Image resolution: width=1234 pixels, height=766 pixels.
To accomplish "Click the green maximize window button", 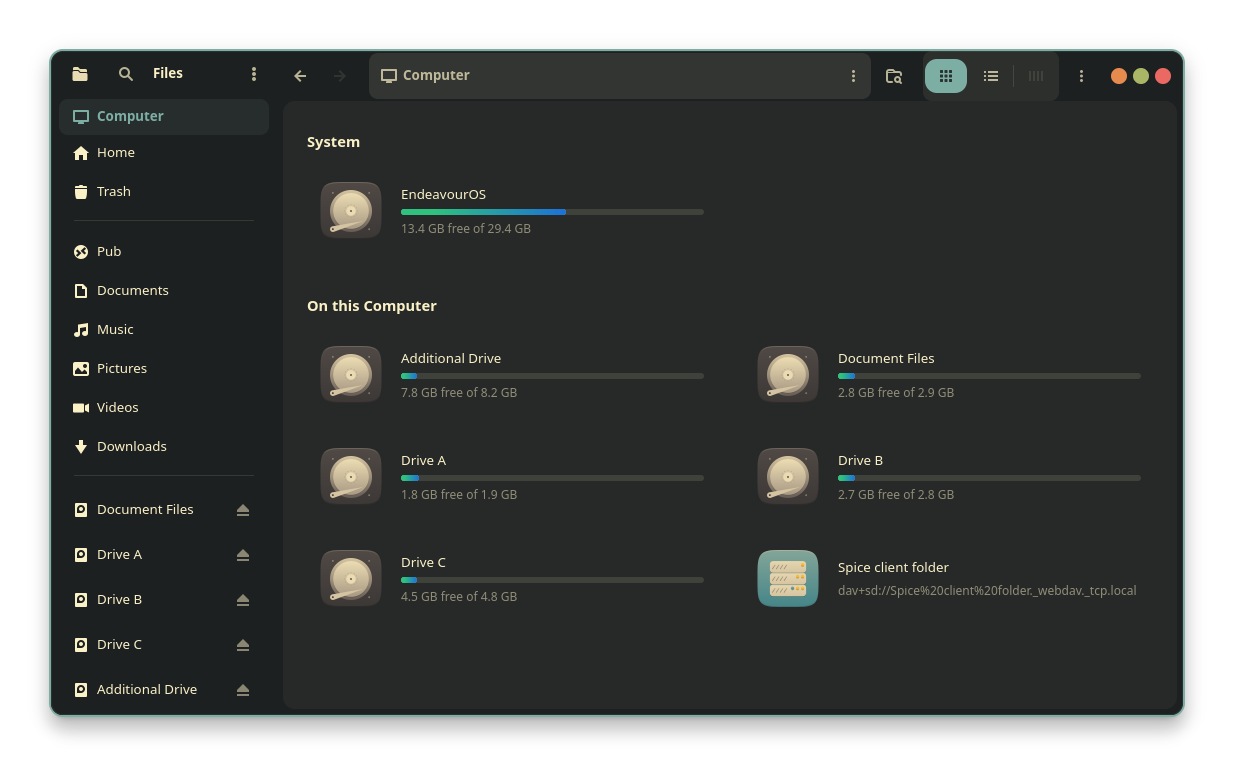I will [1141, 76].
